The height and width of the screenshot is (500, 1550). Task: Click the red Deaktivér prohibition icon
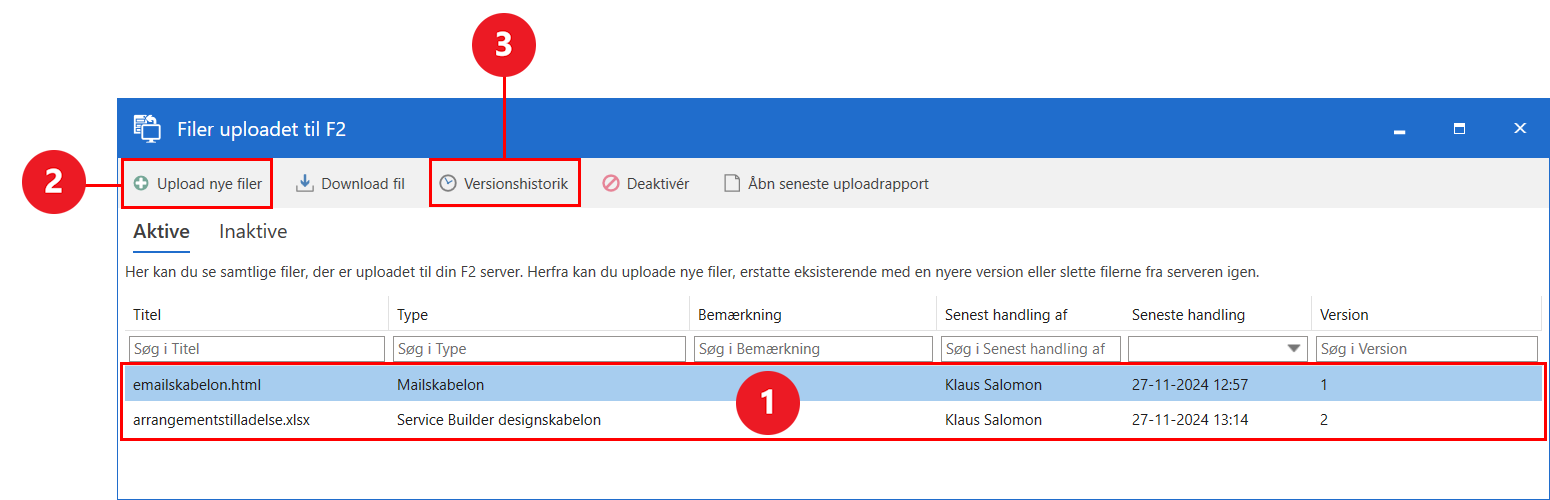point(611,184)
